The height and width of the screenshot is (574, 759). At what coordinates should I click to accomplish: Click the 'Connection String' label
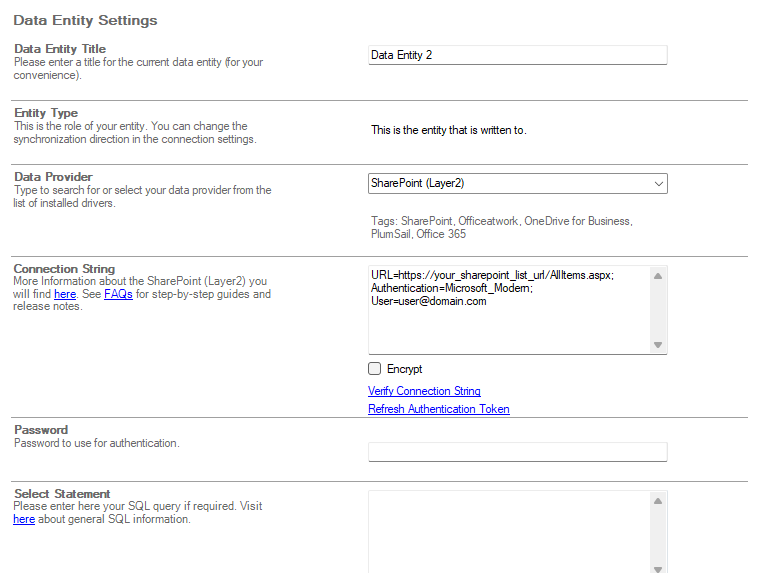[x=64, y=269]
